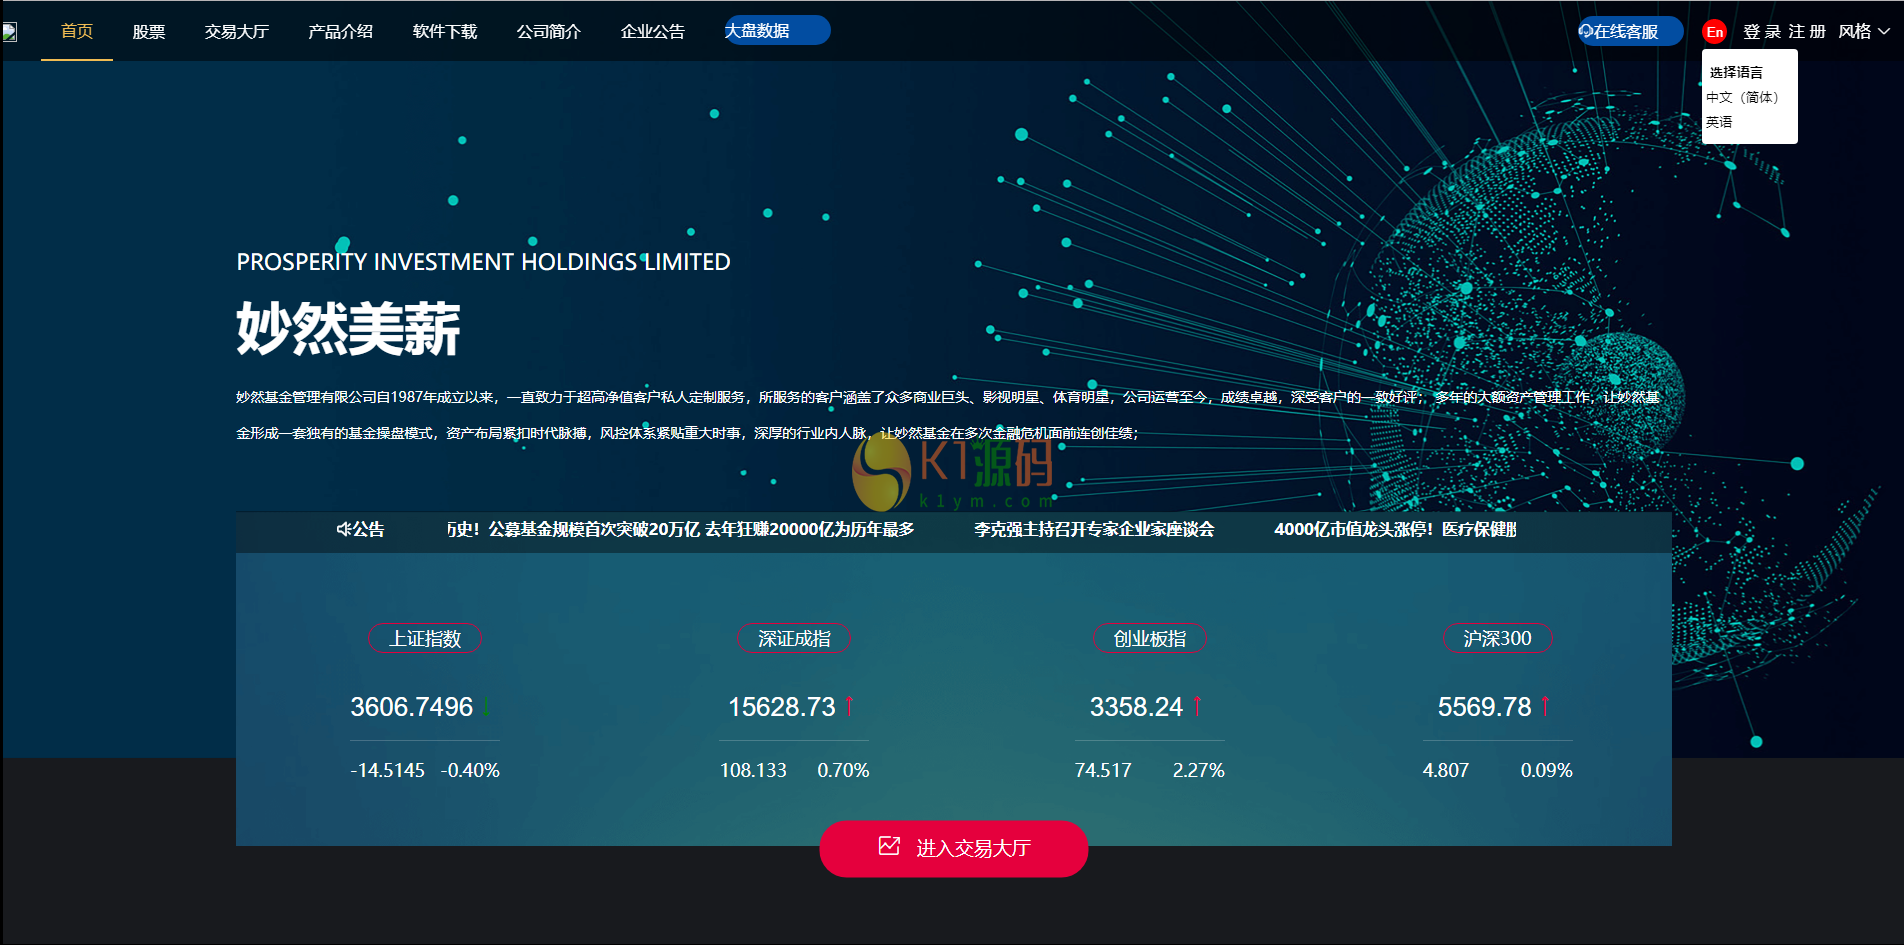Screen dimensions: 1904x945
Task: Select the 上证指数 index label
Action: click(x=425, y=638)
